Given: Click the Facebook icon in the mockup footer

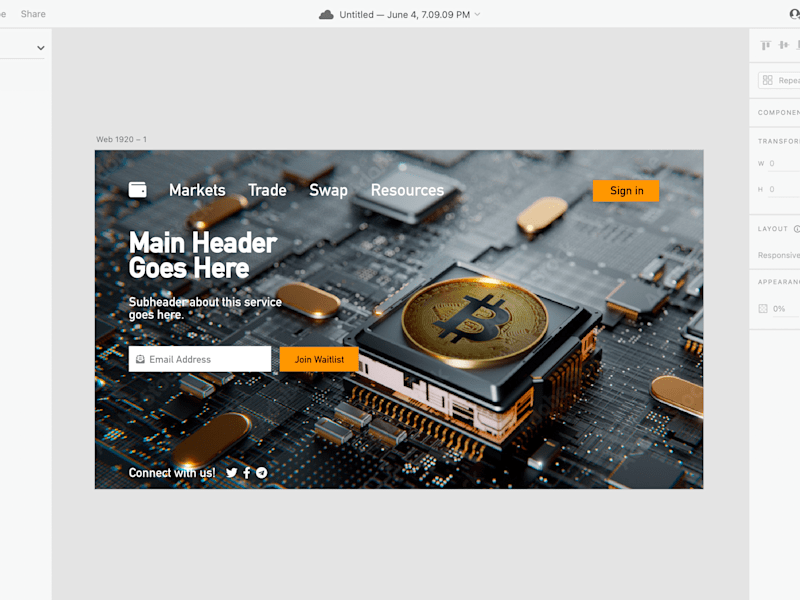Looking at the screenshot, I should pos(247,472).
